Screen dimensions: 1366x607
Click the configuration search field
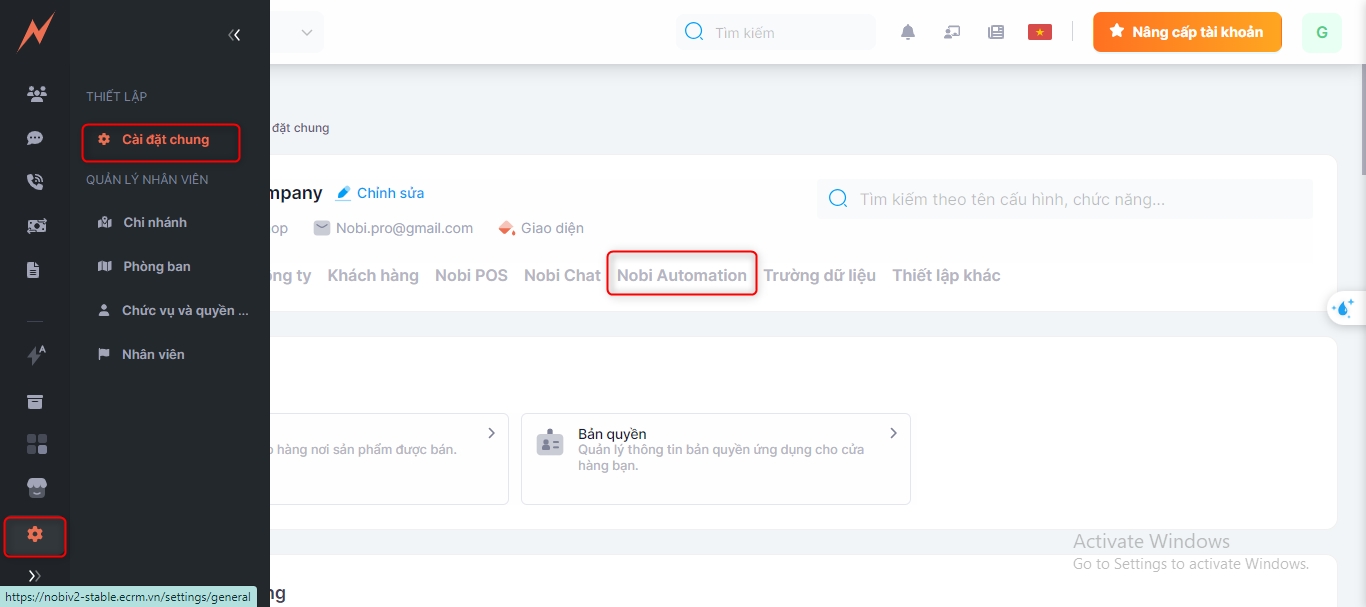pyautogui.click(x=1065, y=199)
